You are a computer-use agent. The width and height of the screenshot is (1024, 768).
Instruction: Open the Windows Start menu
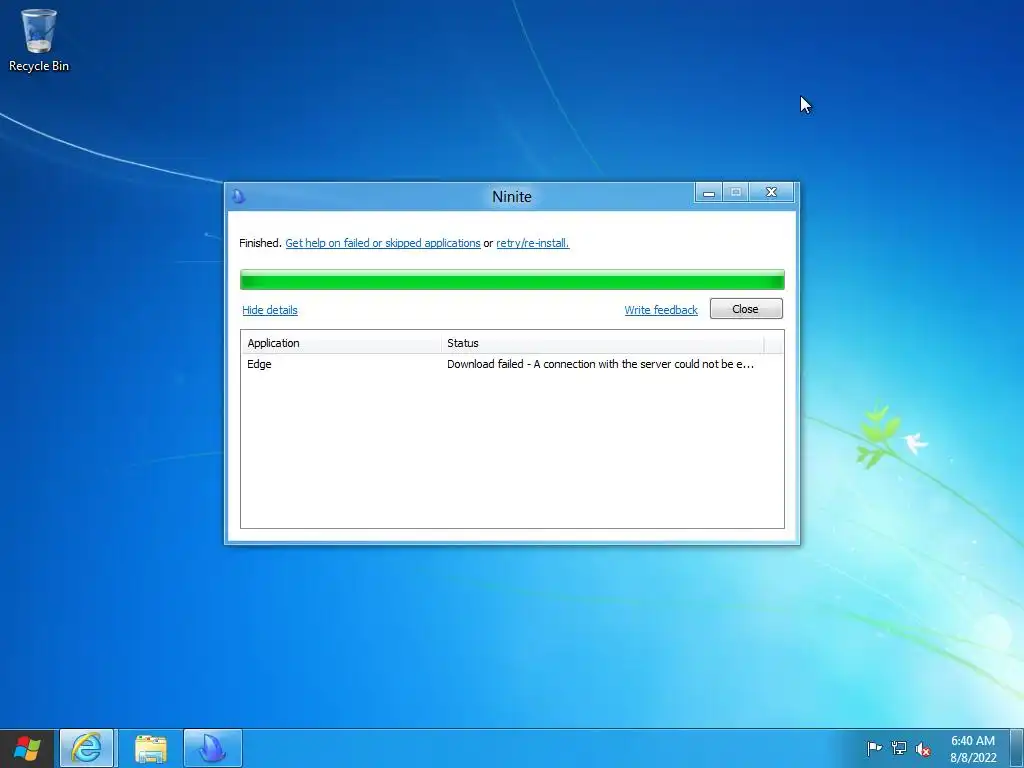point(27,748)
